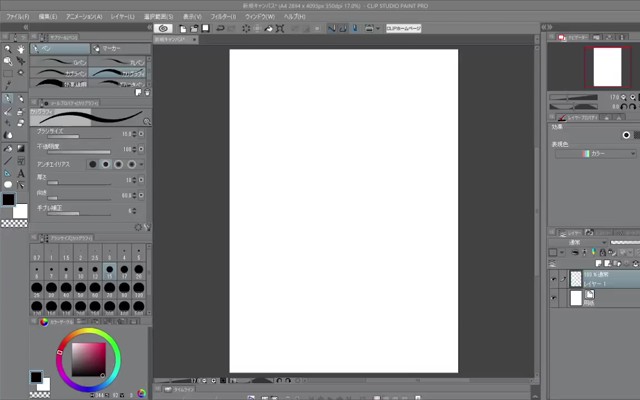The width and height of the screenshot is (640, 400).
Task: Open the CLIP homepage button
Action: [404, 28]
